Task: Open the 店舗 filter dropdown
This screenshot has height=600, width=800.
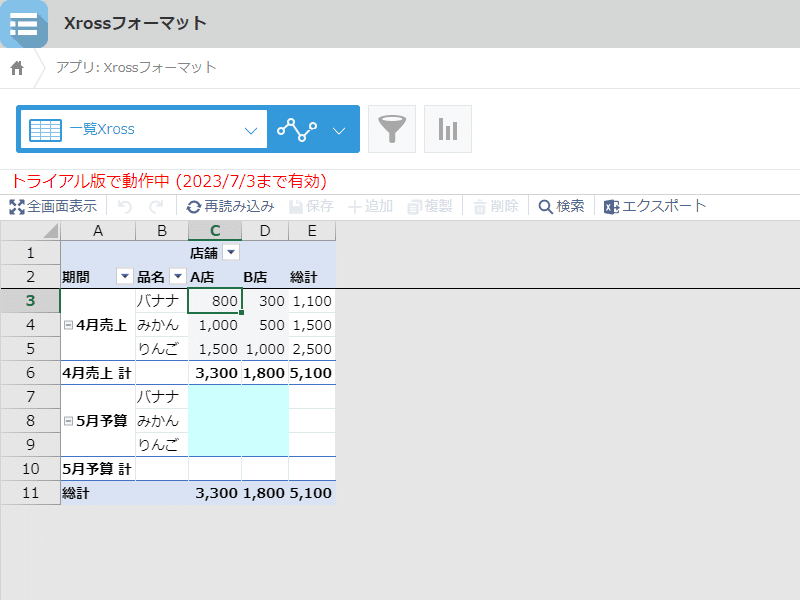Action: pos(231,252)
